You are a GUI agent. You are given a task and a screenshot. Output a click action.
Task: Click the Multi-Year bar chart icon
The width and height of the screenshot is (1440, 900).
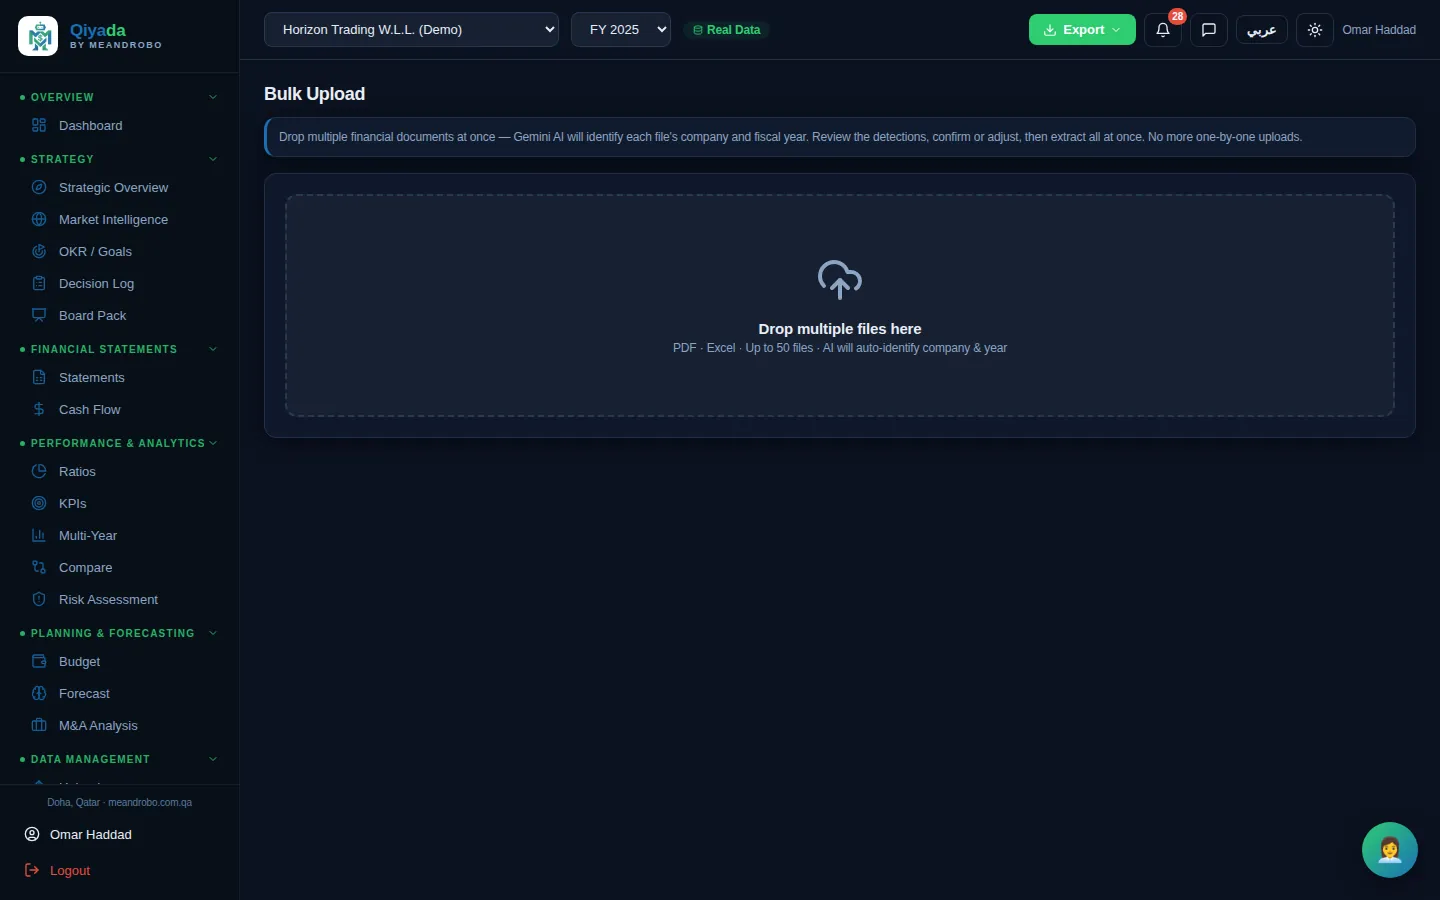click(39, 535)
